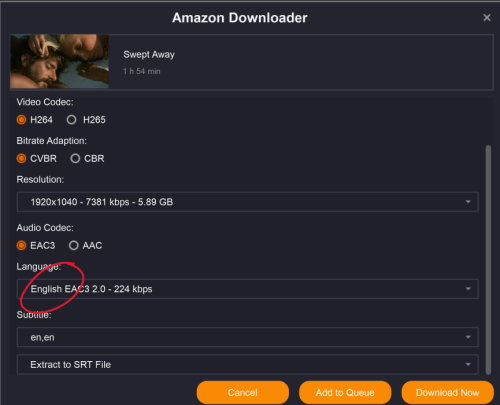Open the Resolution dropdown
500x405 pixels.
pos(248,202)
